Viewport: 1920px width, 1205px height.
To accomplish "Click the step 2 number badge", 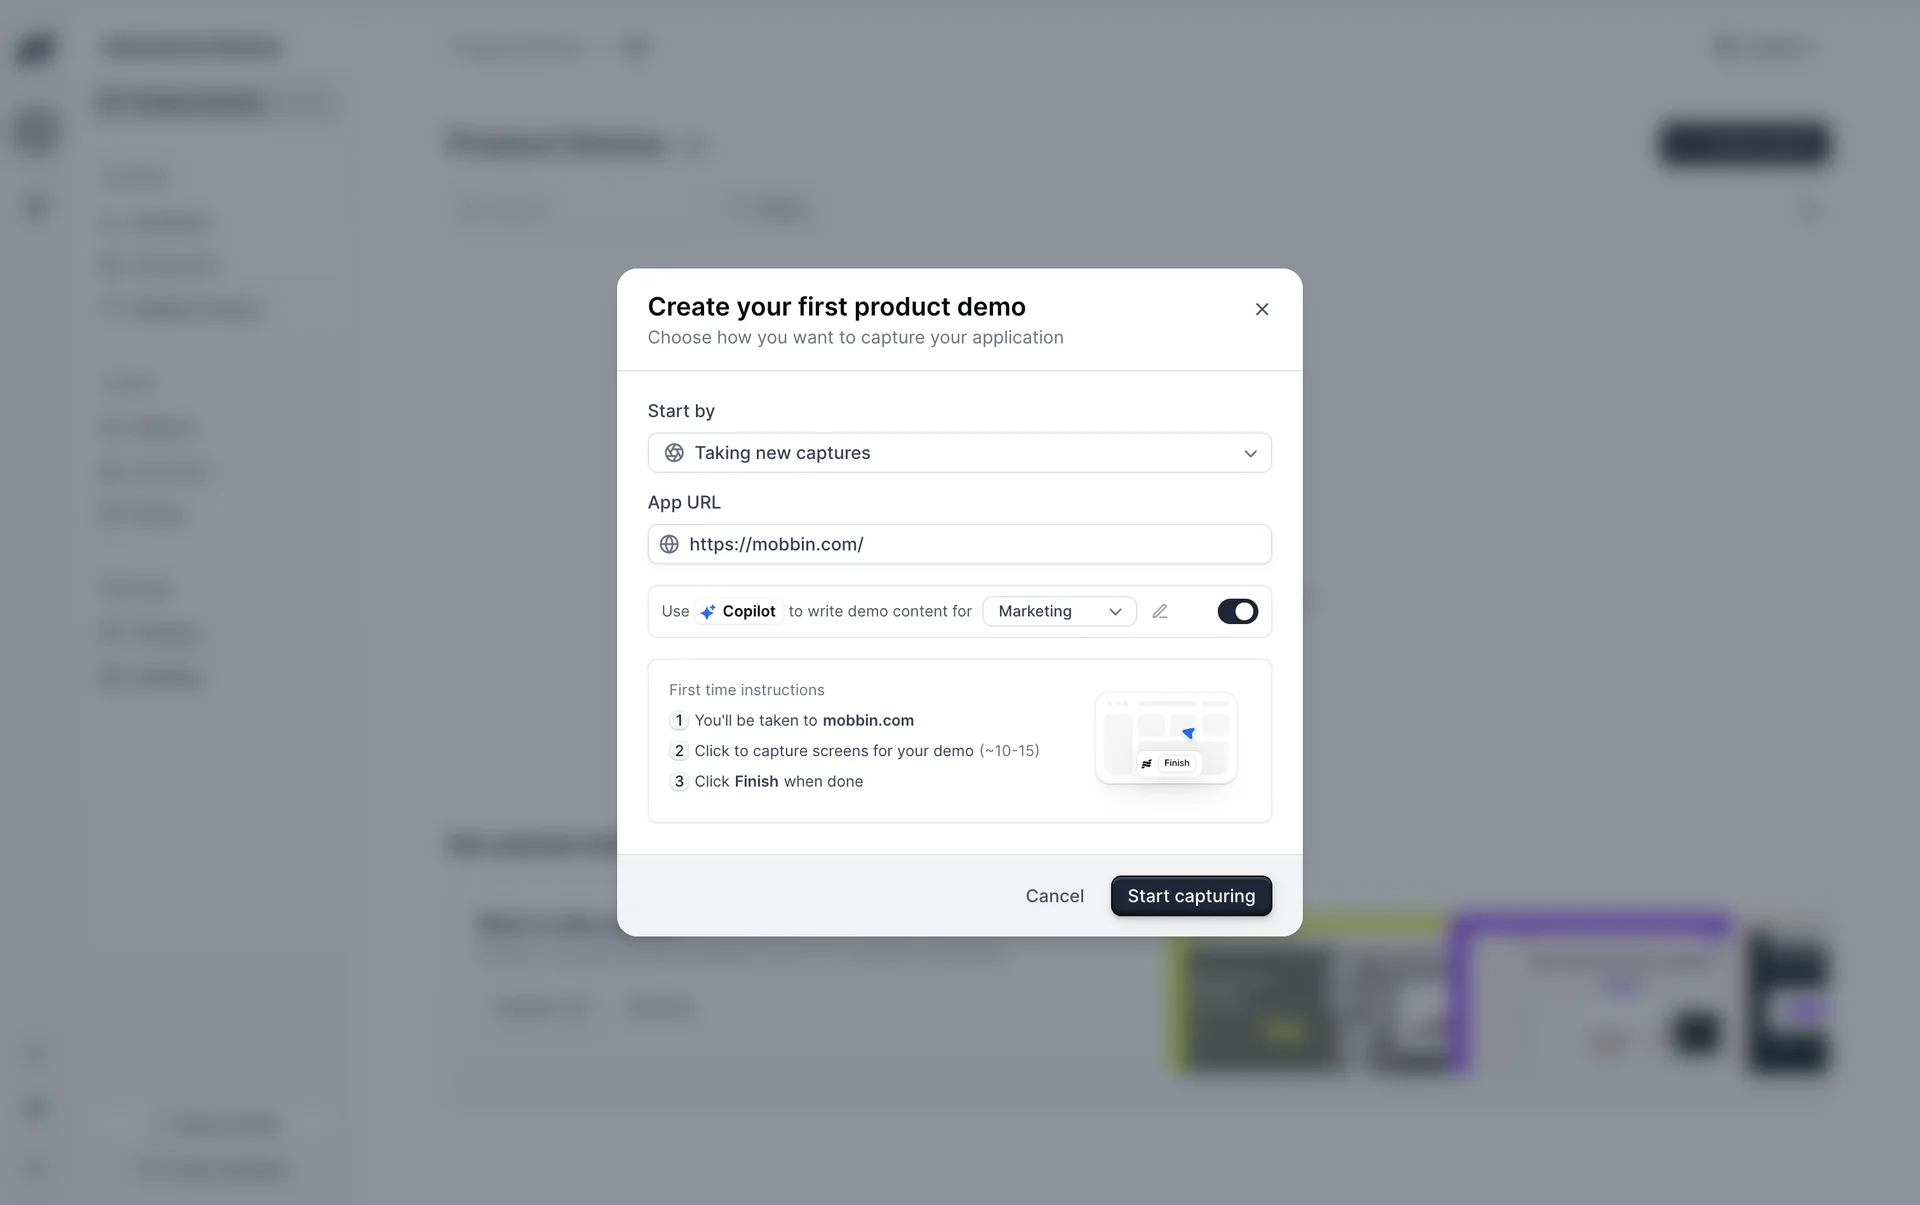I will (x=679, y=751).
